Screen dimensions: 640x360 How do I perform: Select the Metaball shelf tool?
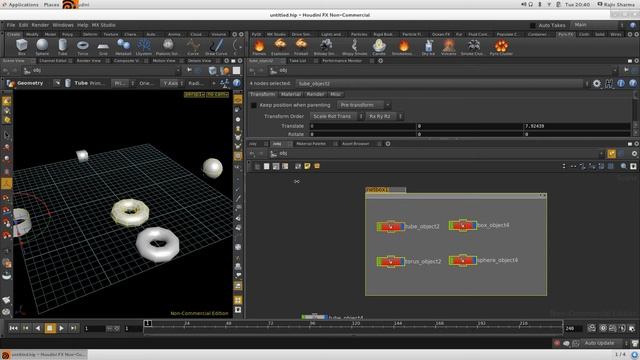pyautogui.click(x=123, y=47)
